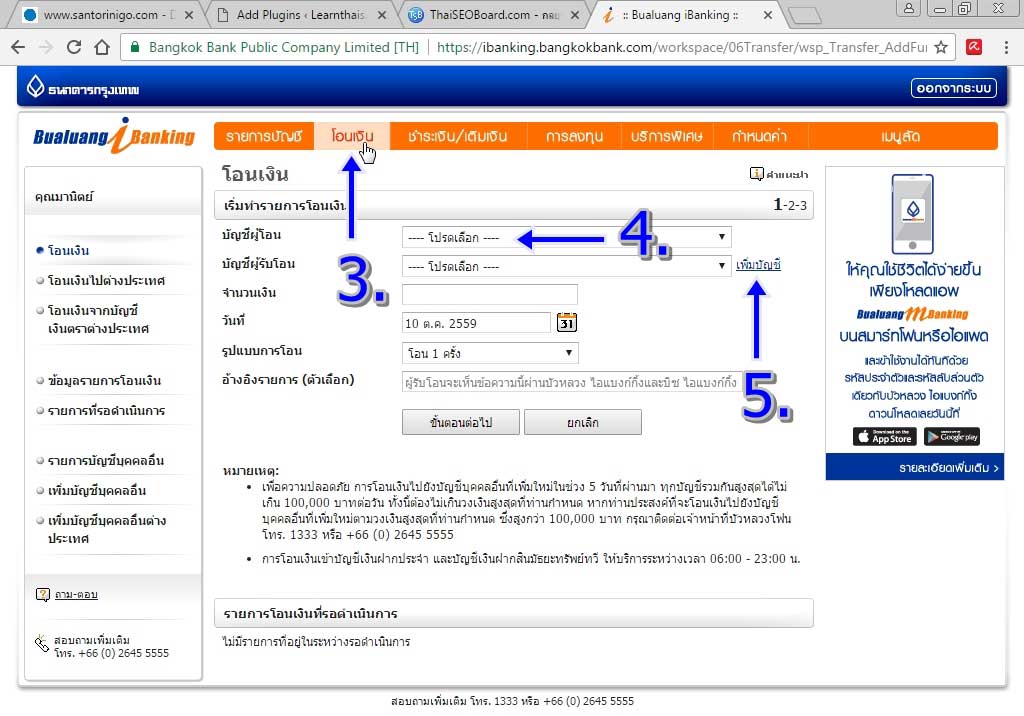This screenshot has height=716, width=1024.
Task: Open a new browser tab
Action: pos(805,15)
